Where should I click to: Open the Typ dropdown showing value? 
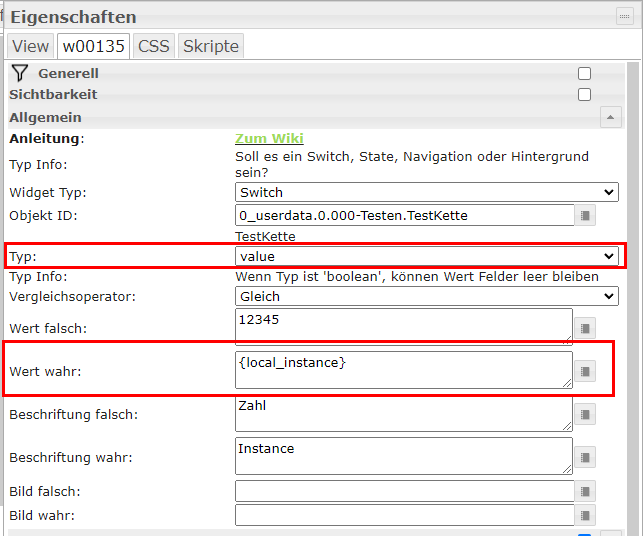[427, 256]
